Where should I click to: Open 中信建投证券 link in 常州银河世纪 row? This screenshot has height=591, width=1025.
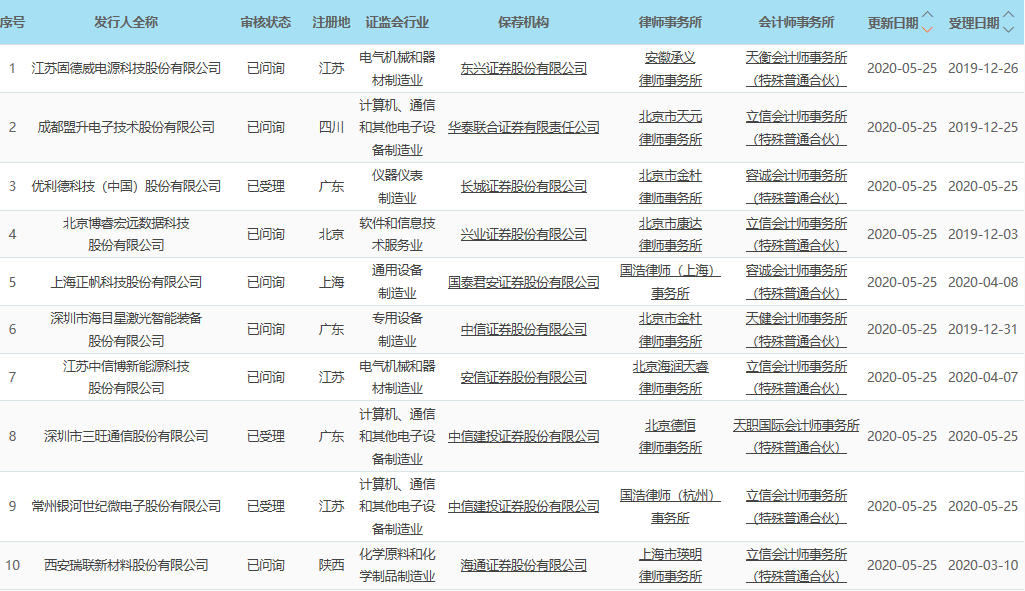tap(524, 506)
